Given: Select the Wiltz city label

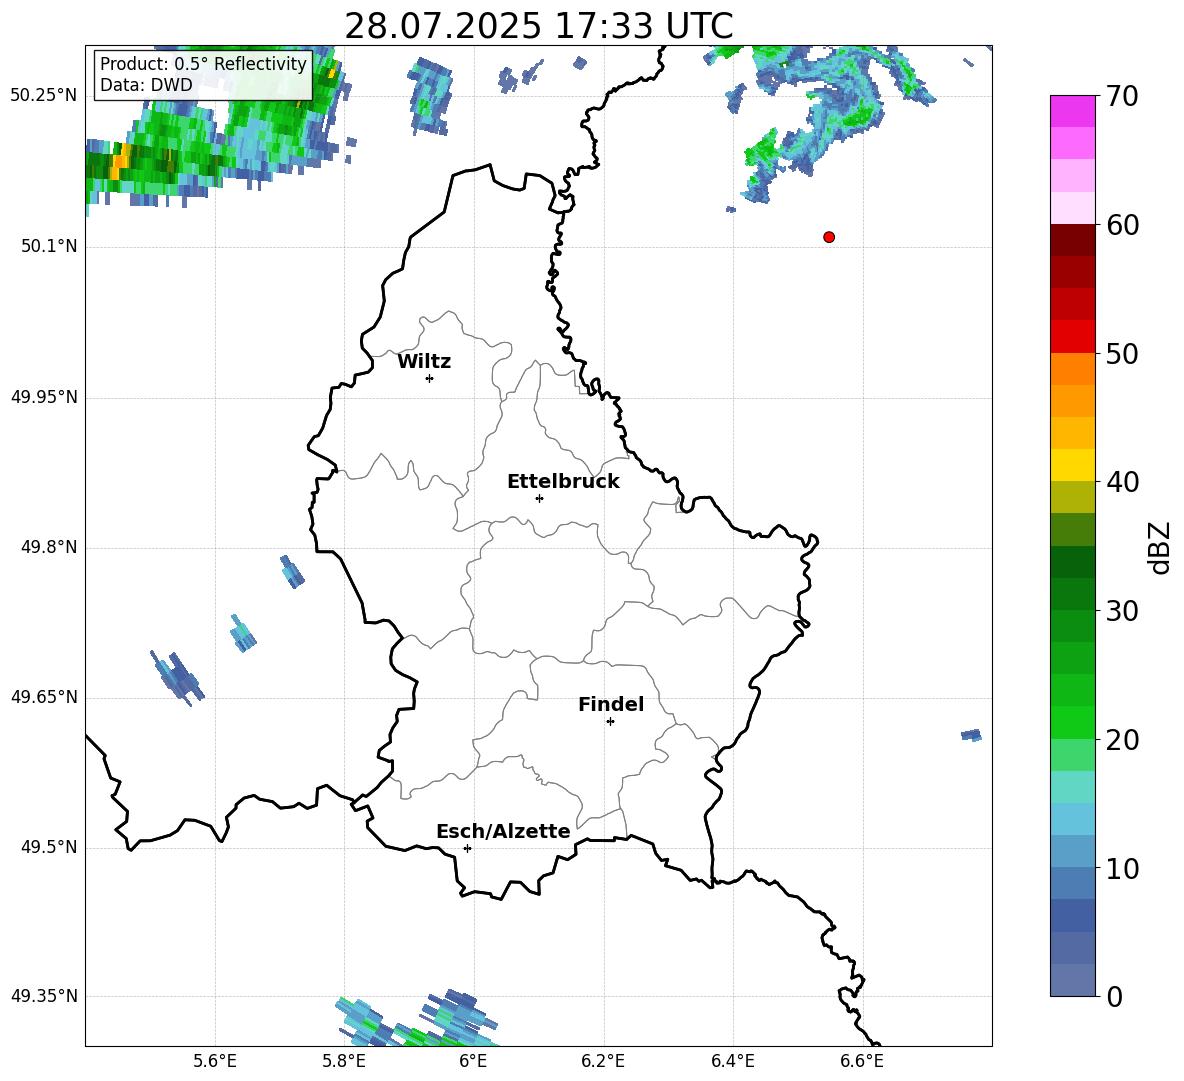Looking at the screenshot, I should 424,362.
